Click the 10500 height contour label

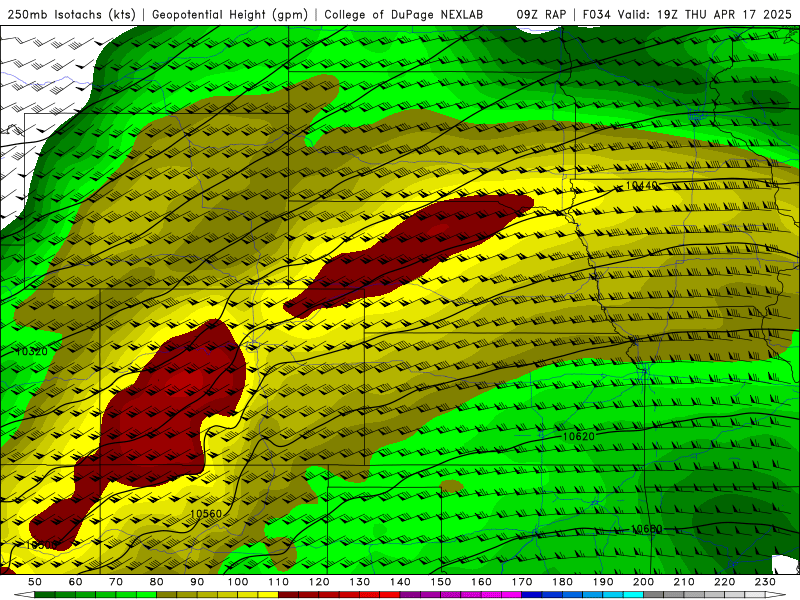coord(41,545)
